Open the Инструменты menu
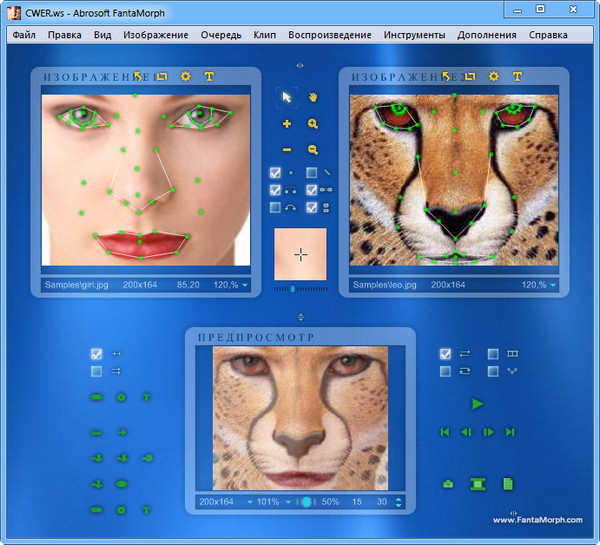 [413, 35]
